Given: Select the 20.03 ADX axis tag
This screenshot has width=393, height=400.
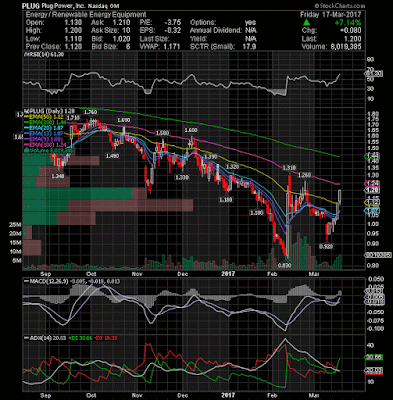Looking at the screenshot, I should (374, 370).
